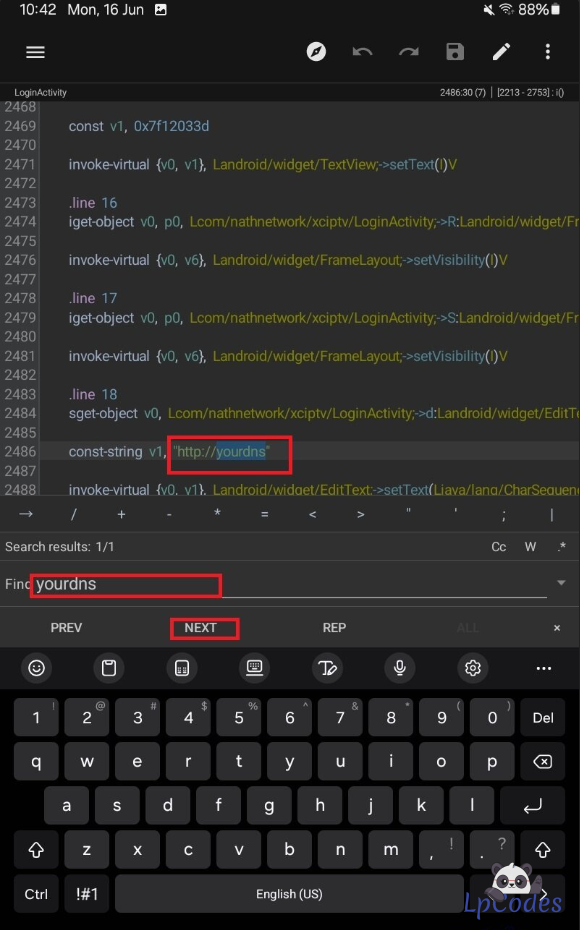Insert less-than sign from symbol bar
This screenshot has height=930, width=580.
point(313,514)
